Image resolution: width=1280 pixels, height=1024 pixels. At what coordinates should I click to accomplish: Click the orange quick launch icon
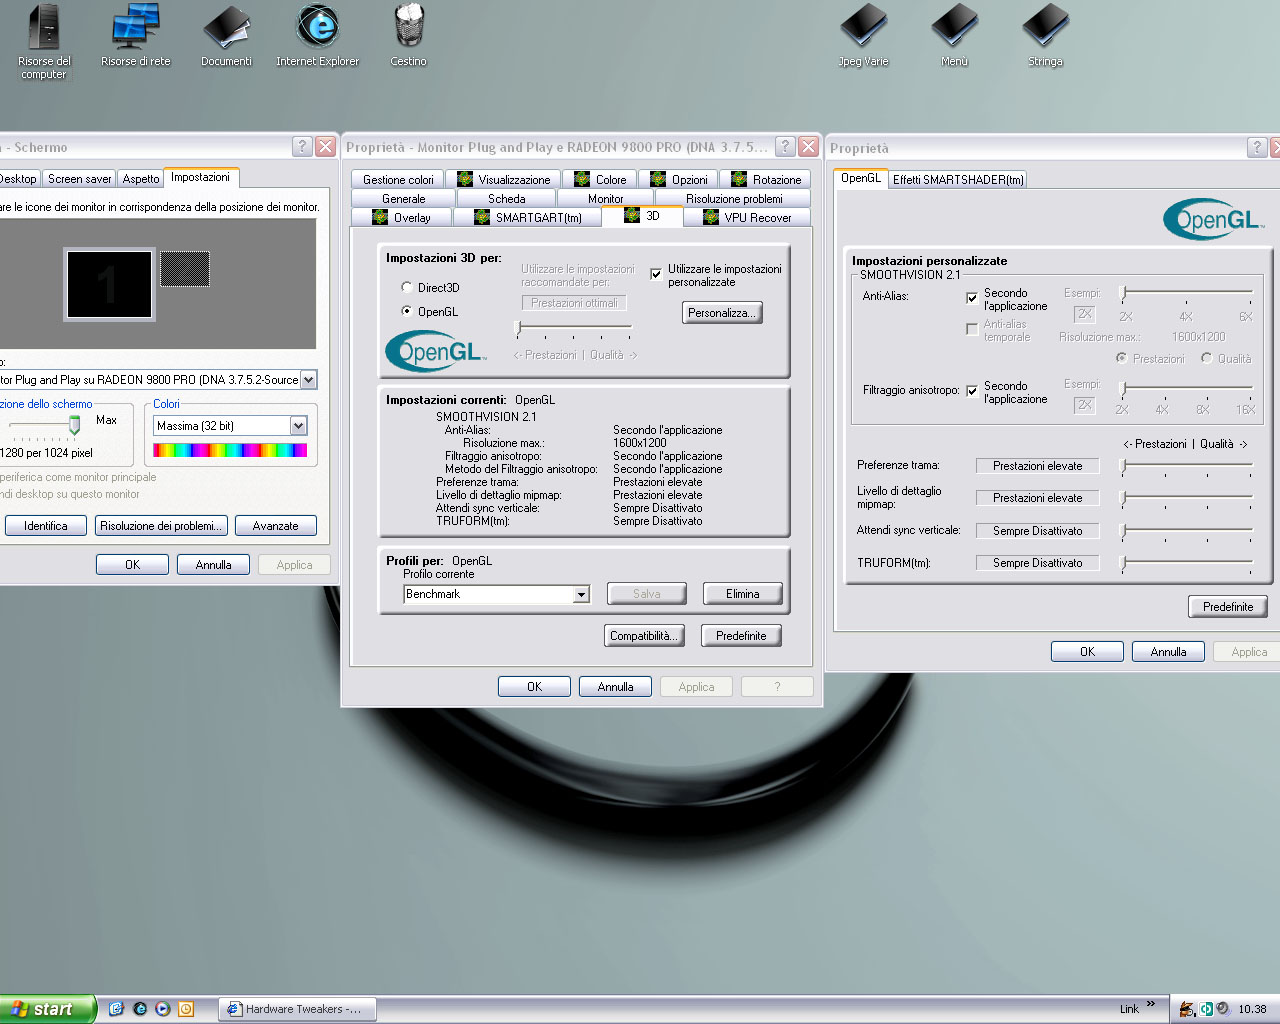(x=185, y=1009)
